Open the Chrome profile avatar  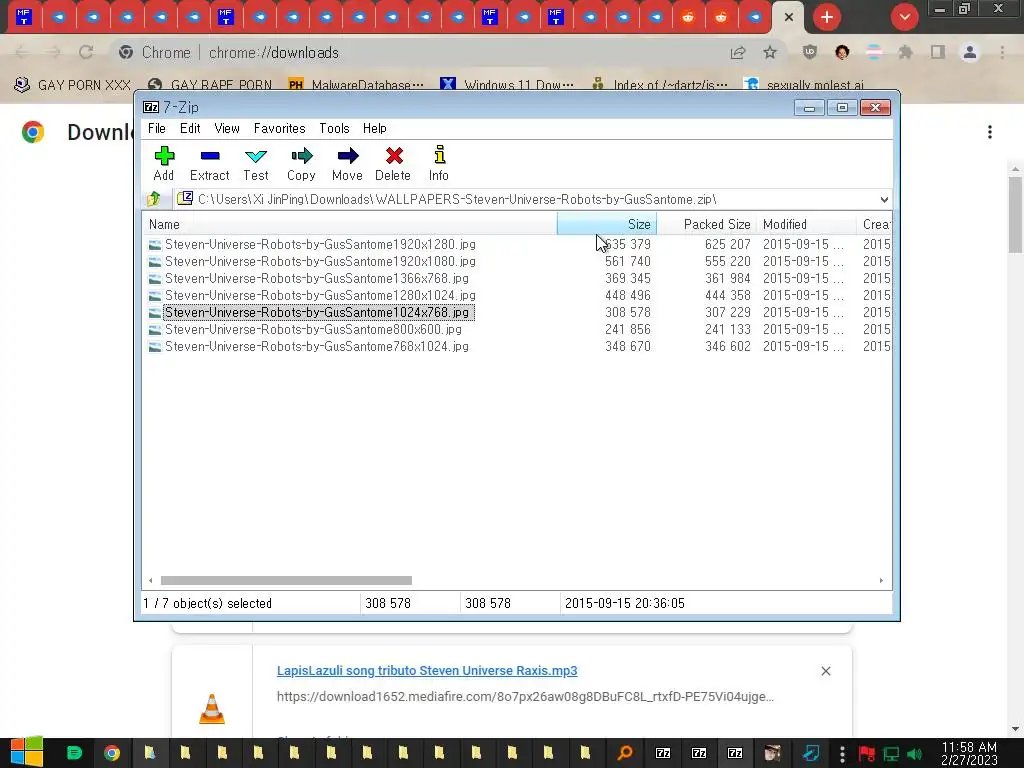970,52
